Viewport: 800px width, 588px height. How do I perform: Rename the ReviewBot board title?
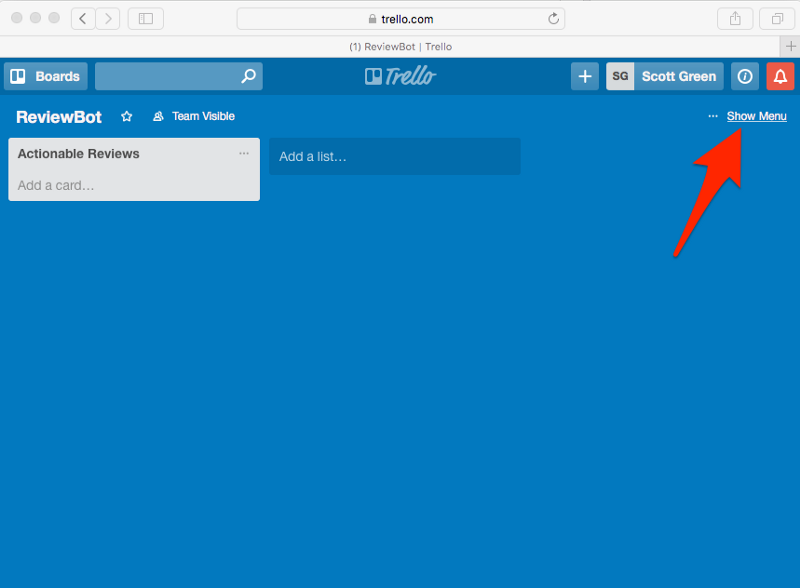pos(59,117)
